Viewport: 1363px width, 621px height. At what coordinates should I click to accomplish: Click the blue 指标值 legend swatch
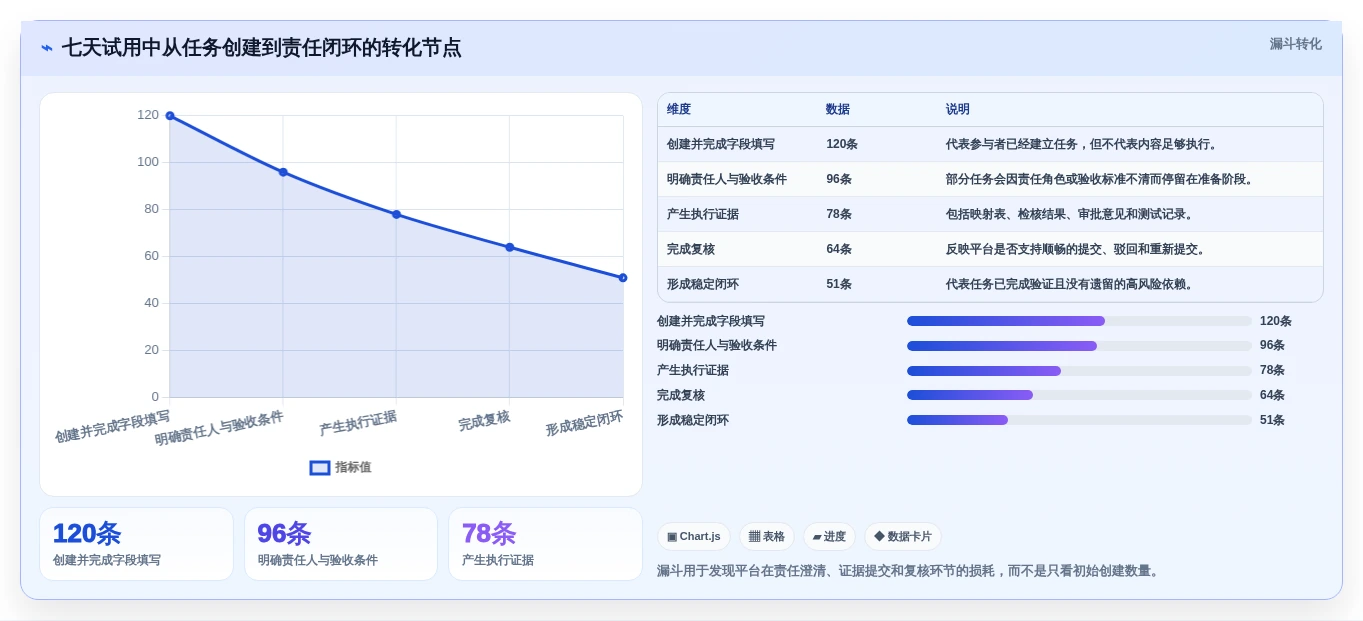(320, 467)
